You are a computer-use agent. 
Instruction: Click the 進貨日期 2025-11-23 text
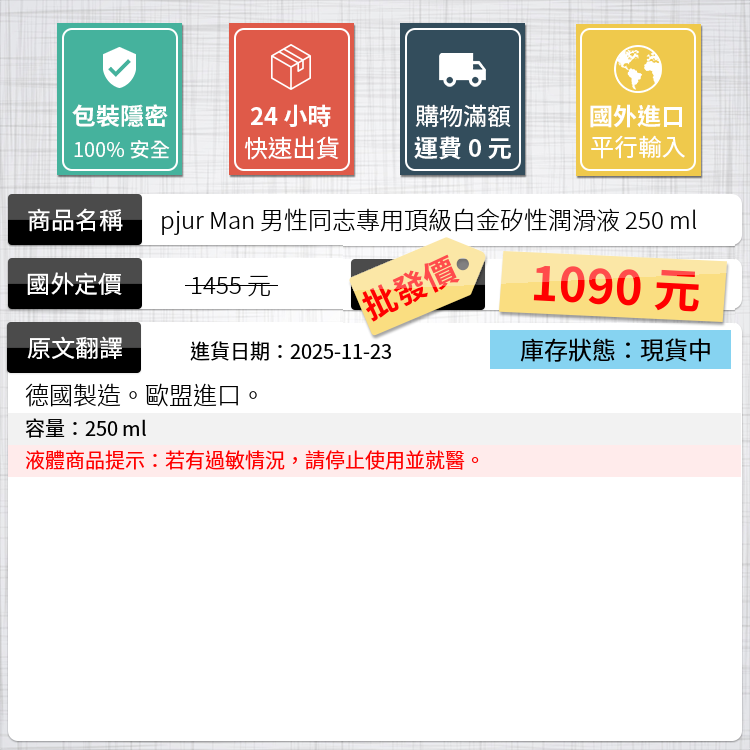coord(291,352)
